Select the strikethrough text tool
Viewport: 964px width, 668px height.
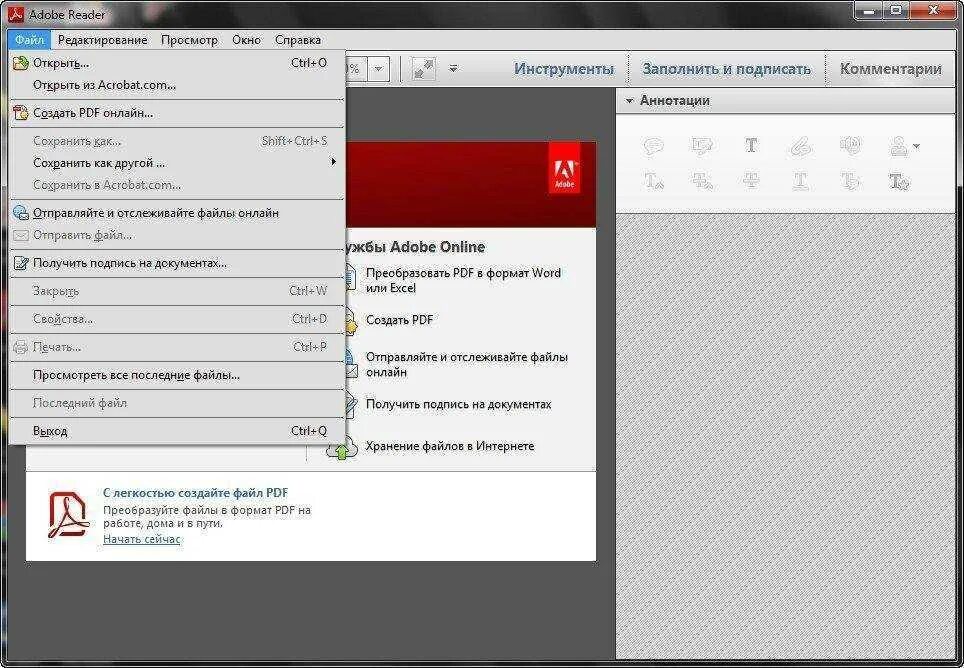click(x=751, y=181)
